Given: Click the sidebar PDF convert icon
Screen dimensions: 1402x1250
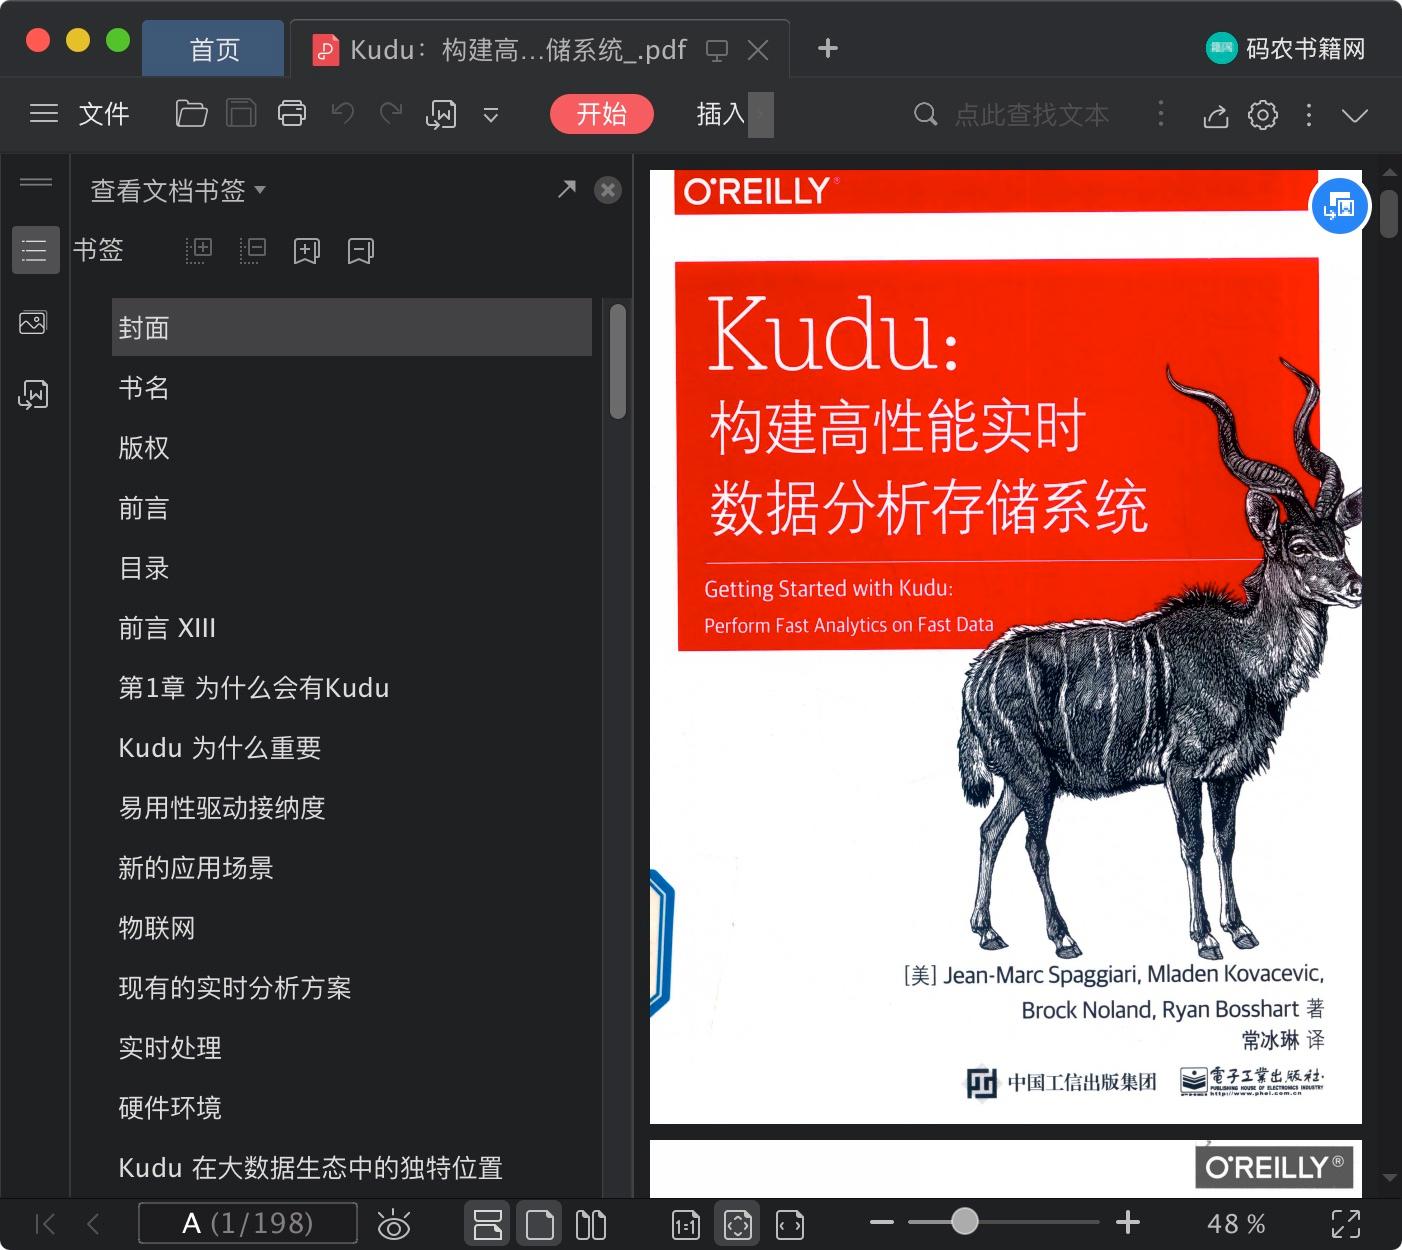Looking at the screenshot, I should click(33, 395).
